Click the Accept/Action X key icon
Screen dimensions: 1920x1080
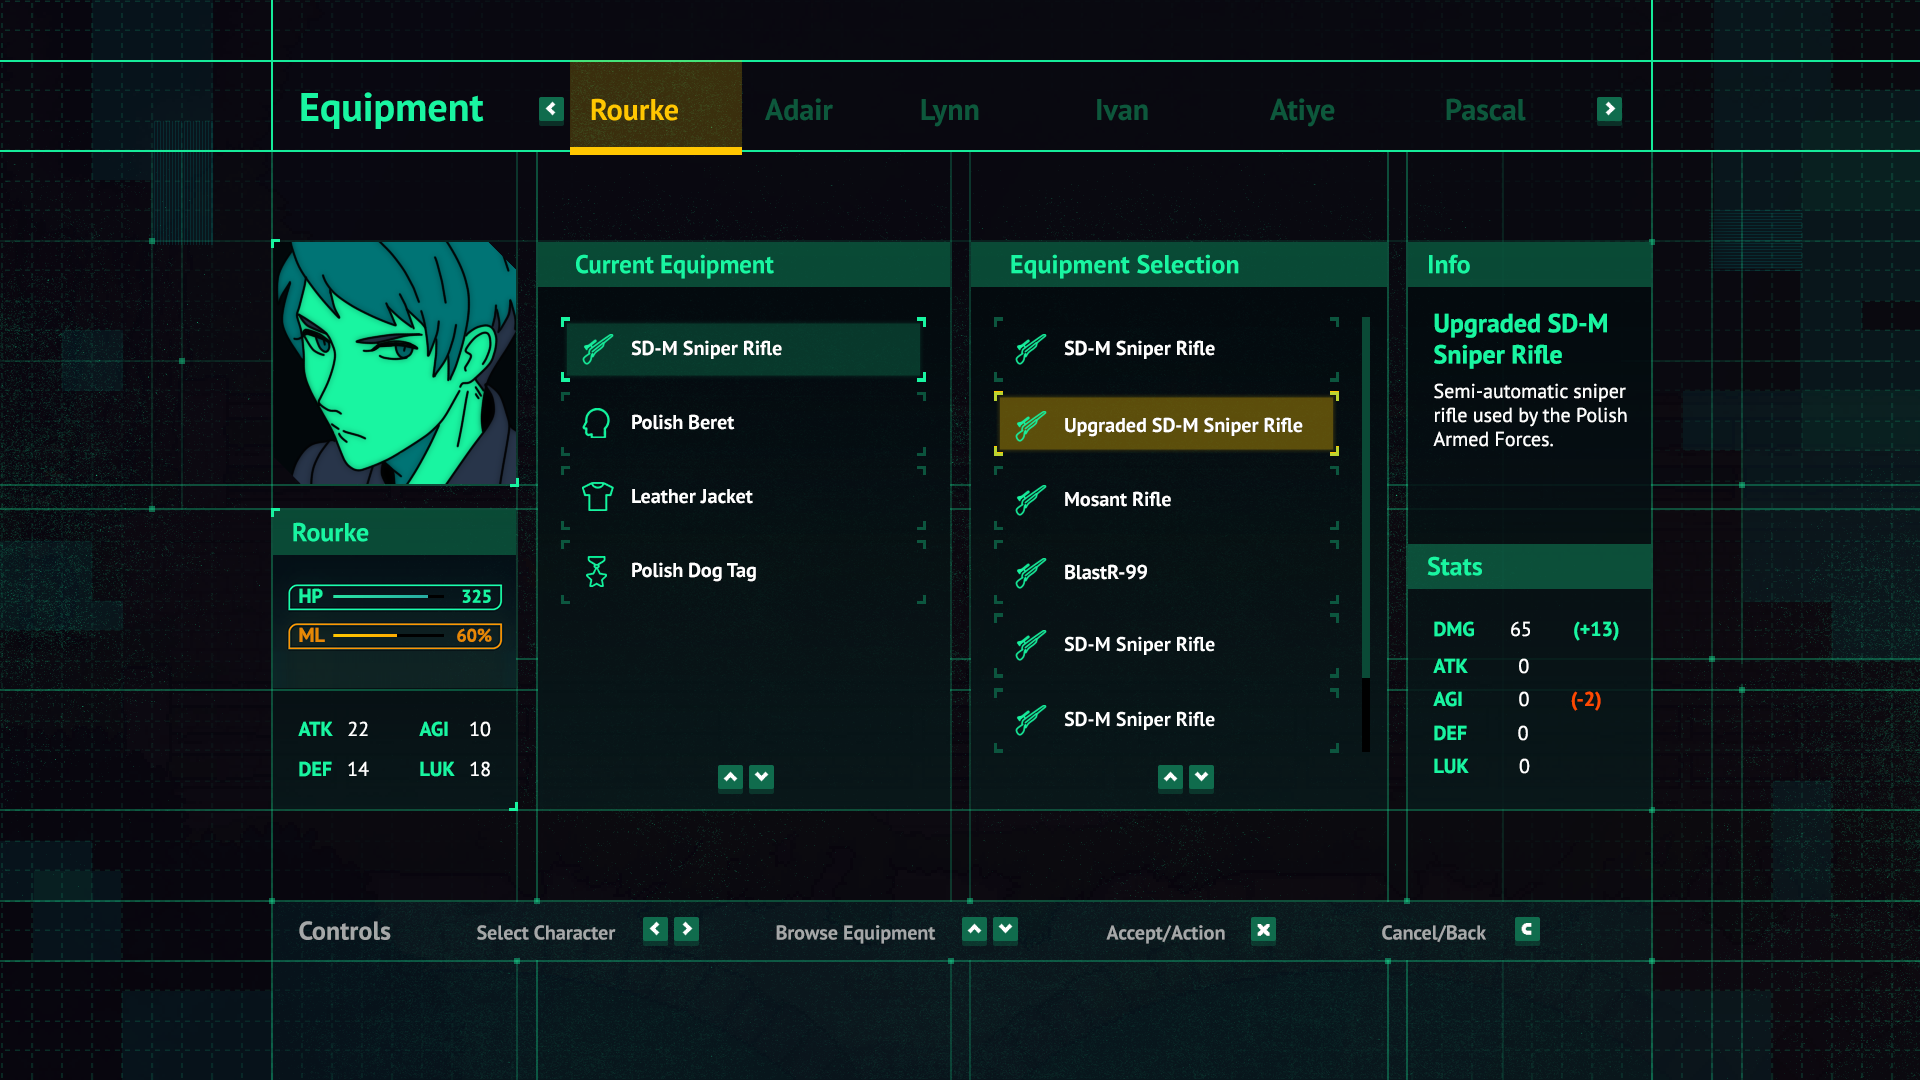[x=1263, y=931]
